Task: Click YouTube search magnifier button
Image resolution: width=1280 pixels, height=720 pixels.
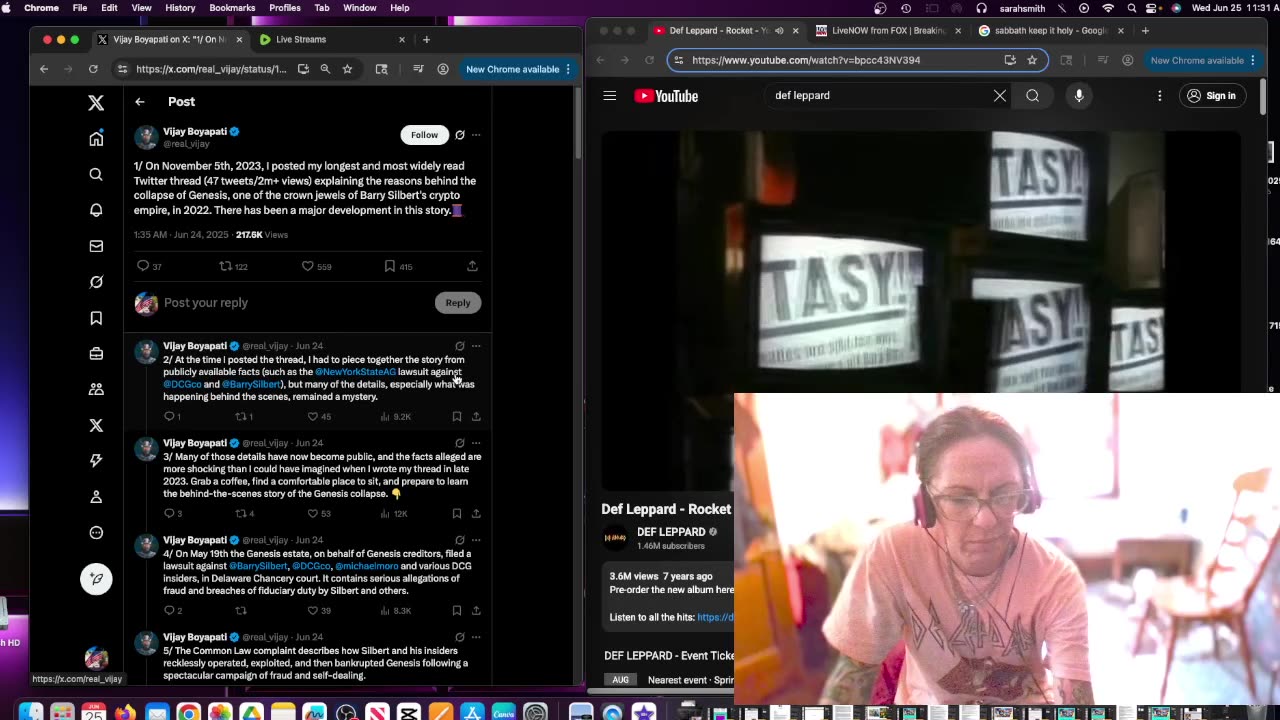Action: click(x=1032, y=96)
